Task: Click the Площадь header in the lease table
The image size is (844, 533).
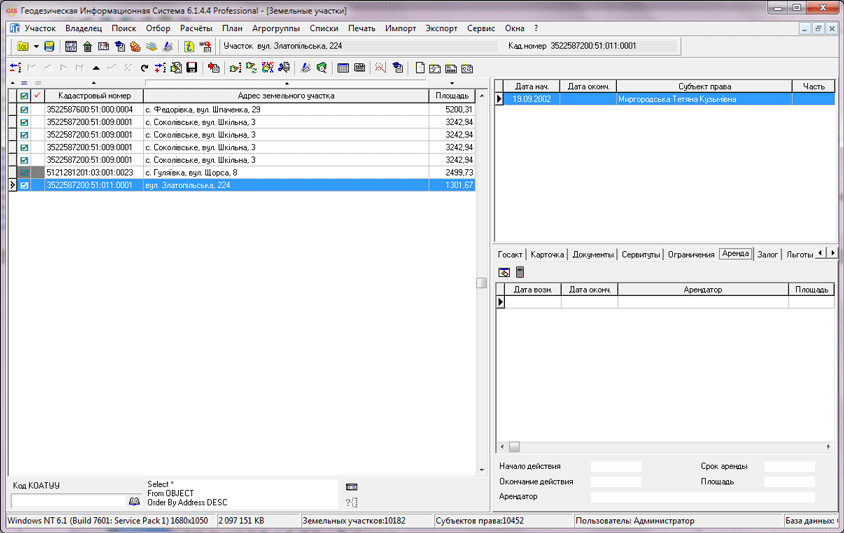Action: [812, 290]
